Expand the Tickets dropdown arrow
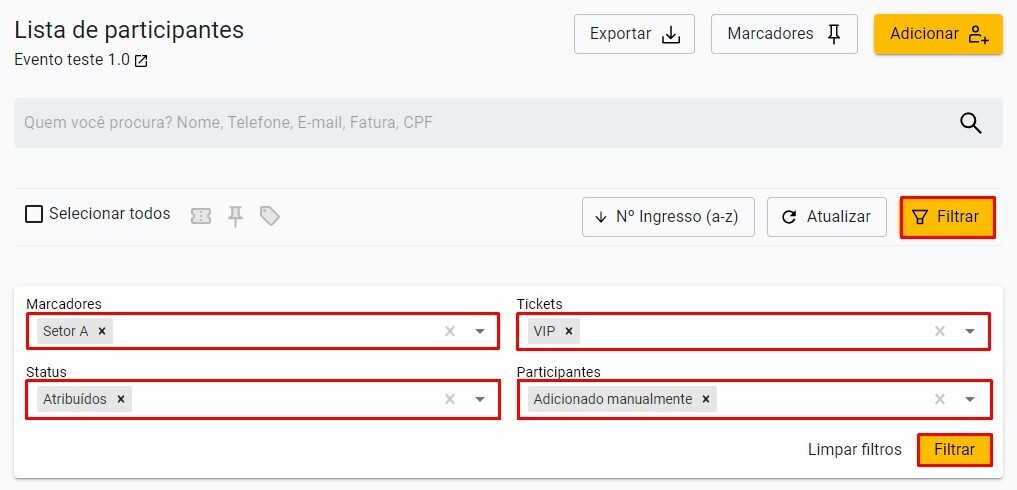Viewport: 1017px width, 490px height. pos(970,331)
